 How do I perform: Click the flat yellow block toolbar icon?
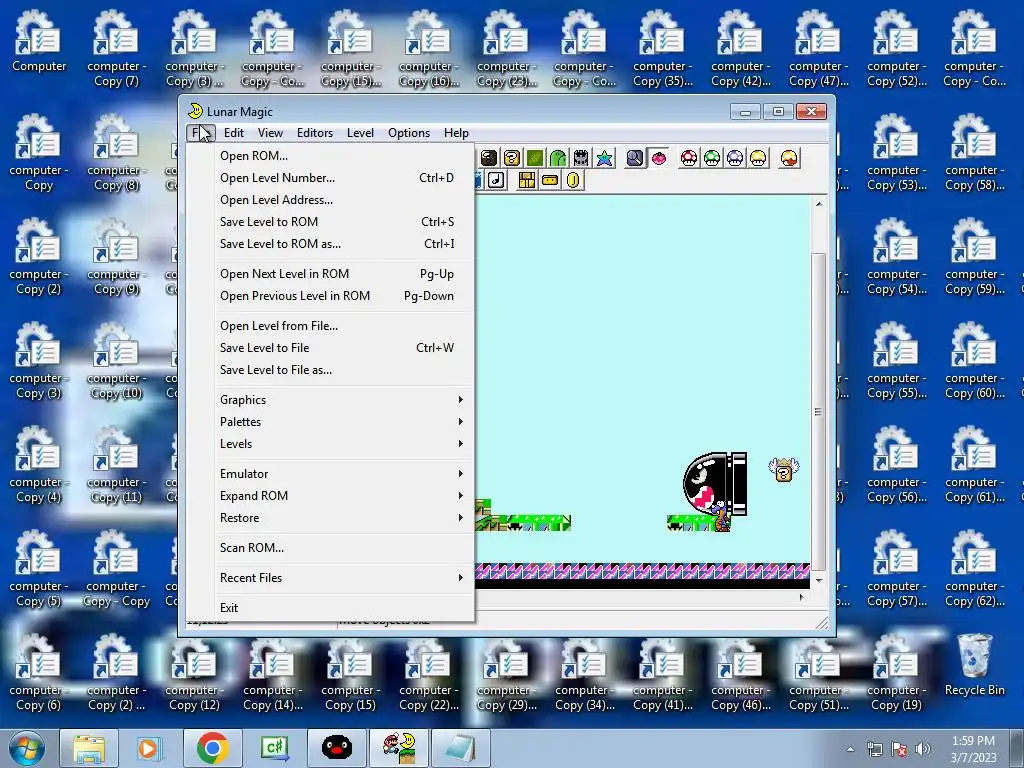tap(550, 180)
